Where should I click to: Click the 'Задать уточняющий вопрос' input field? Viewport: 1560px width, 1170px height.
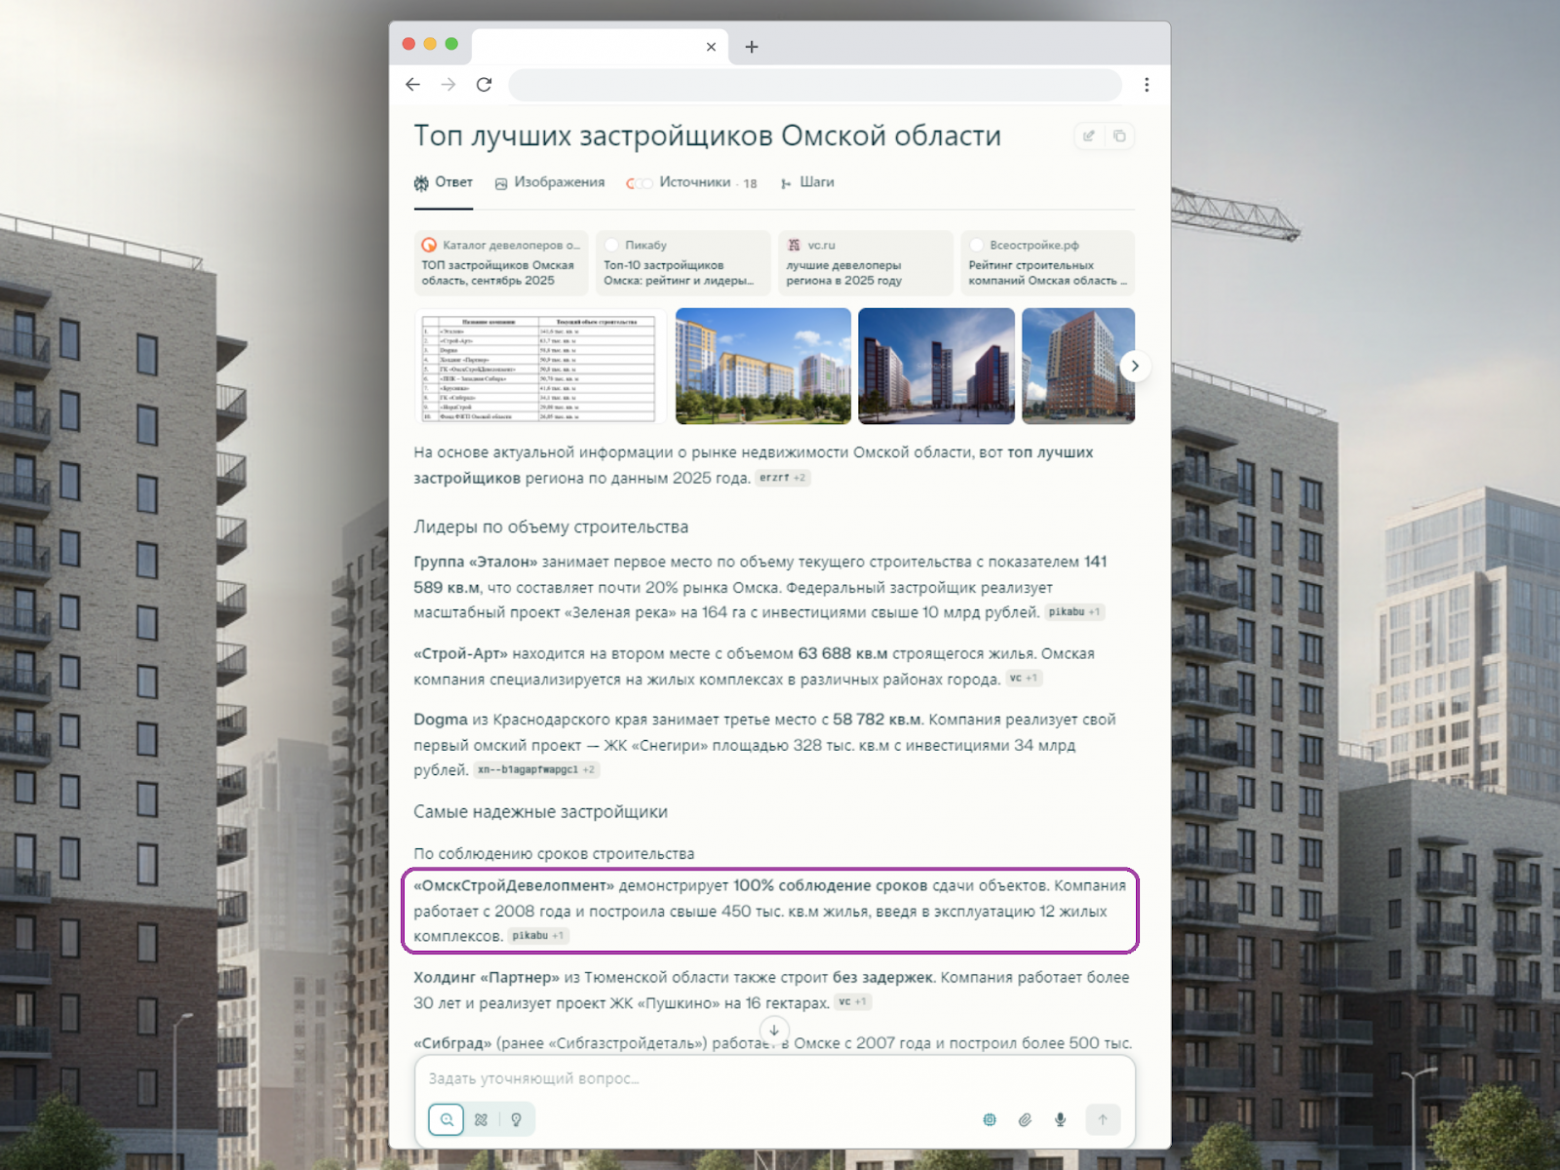coord(774,1078)
